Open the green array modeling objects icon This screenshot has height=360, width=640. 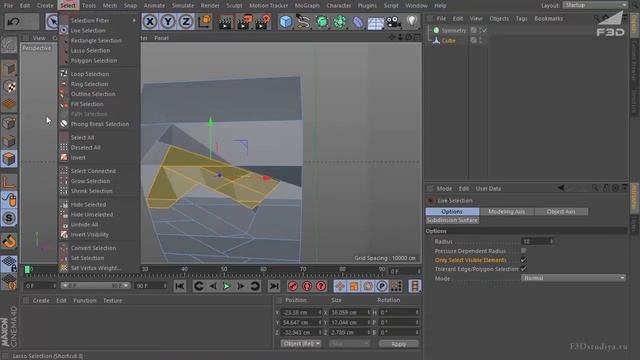coord(340,22)
